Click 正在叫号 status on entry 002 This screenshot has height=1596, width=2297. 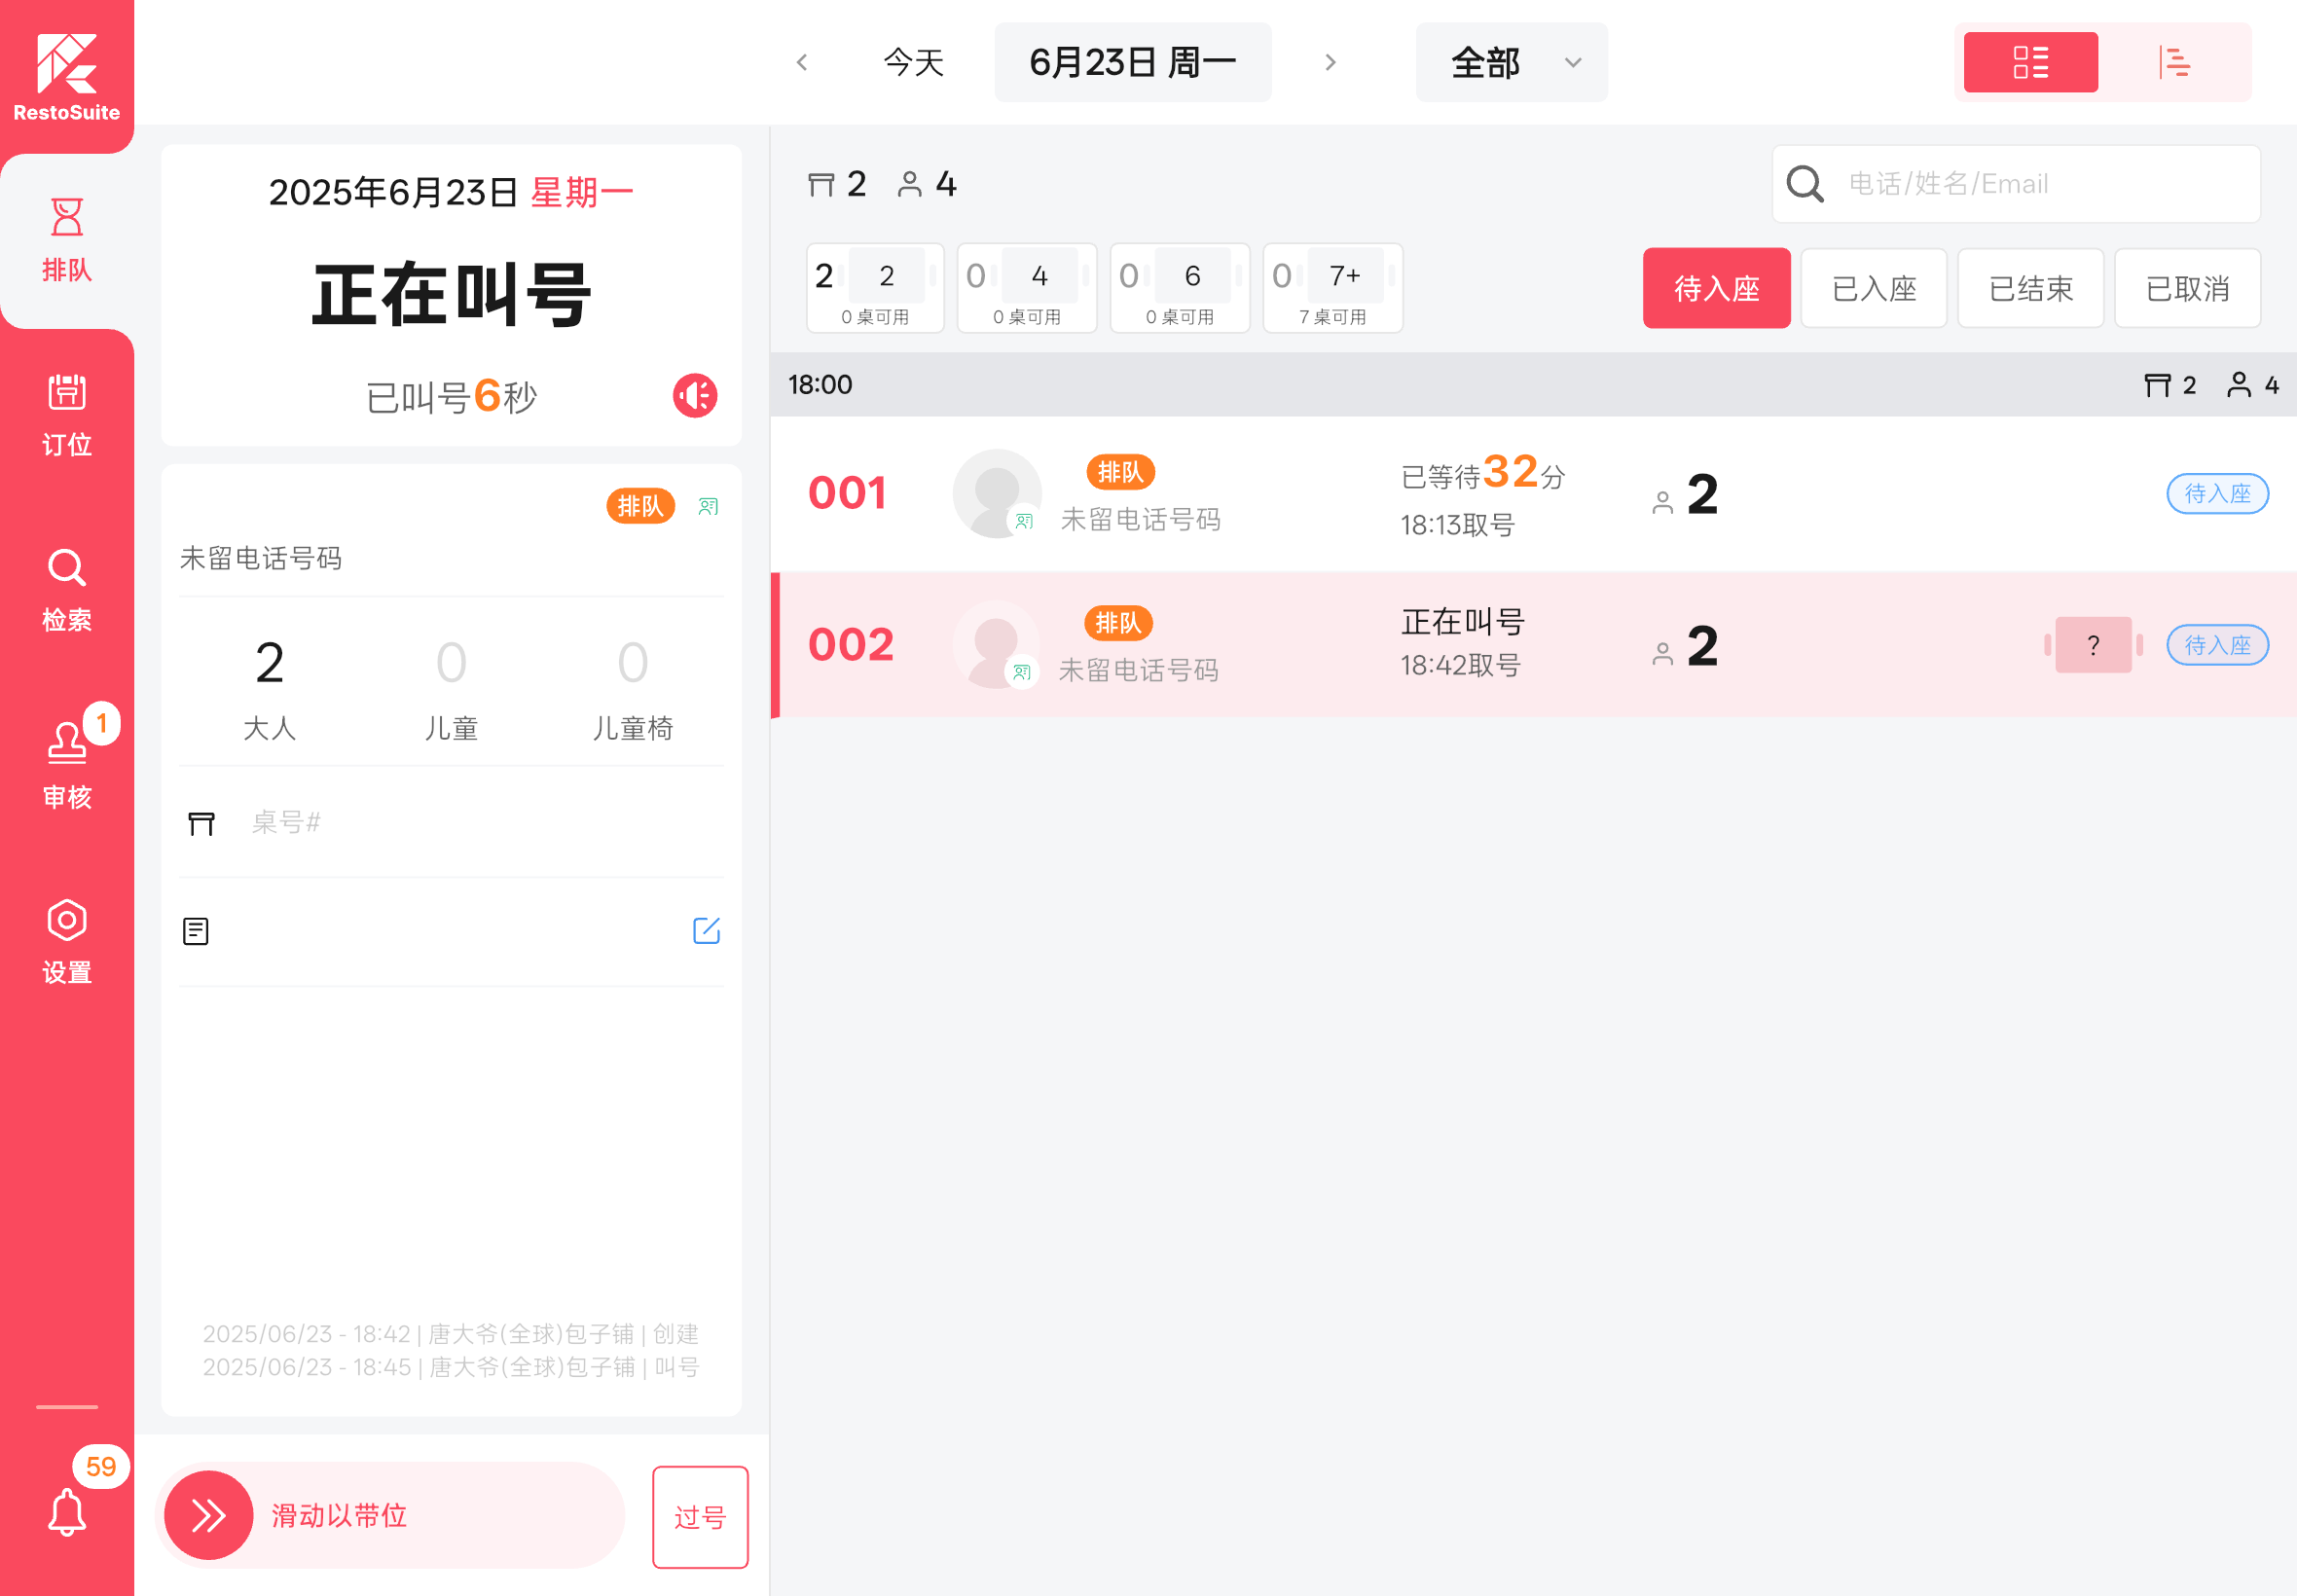(1462, 621)
